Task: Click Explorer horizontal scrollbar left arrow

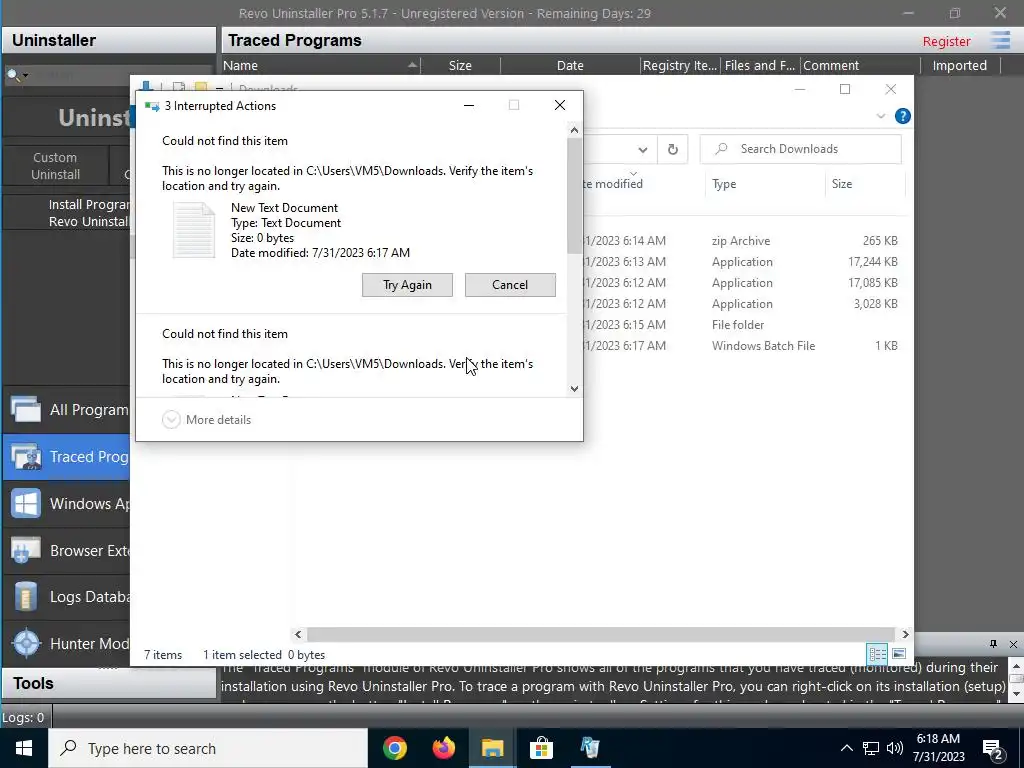Action: tap(298, 634)
